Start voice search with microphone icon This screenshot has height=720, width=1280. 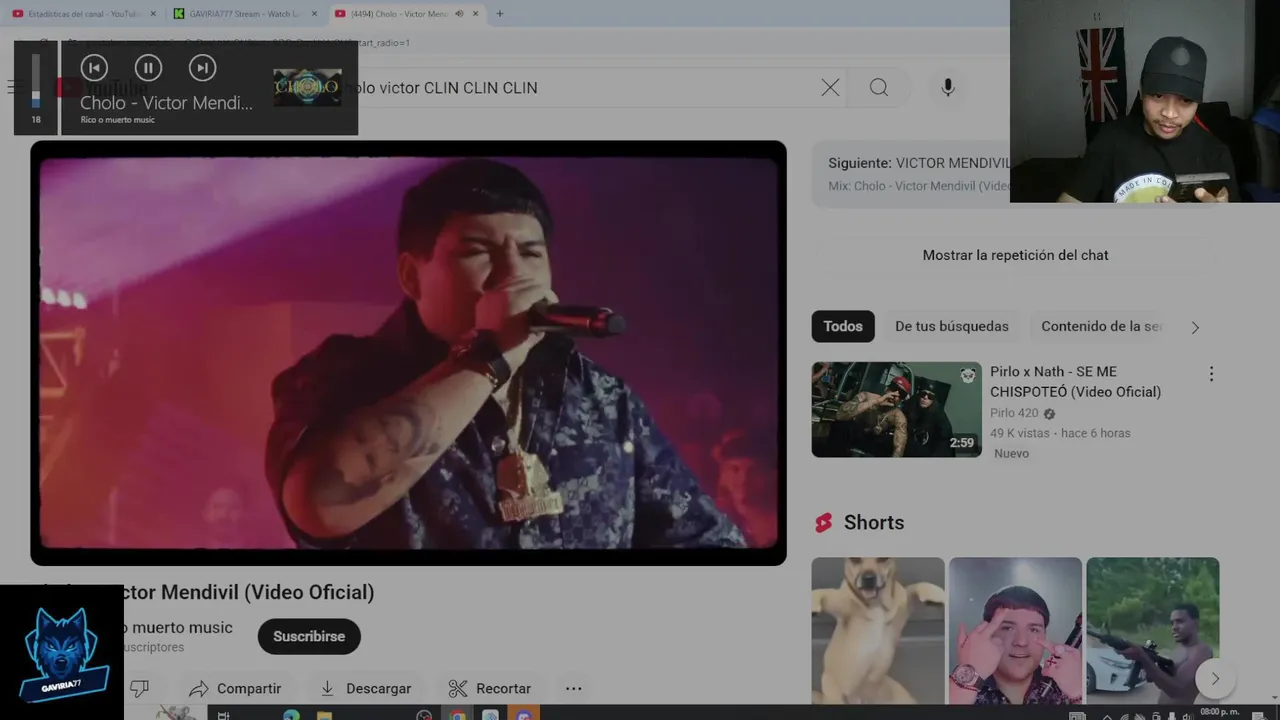tap(948, 88)
